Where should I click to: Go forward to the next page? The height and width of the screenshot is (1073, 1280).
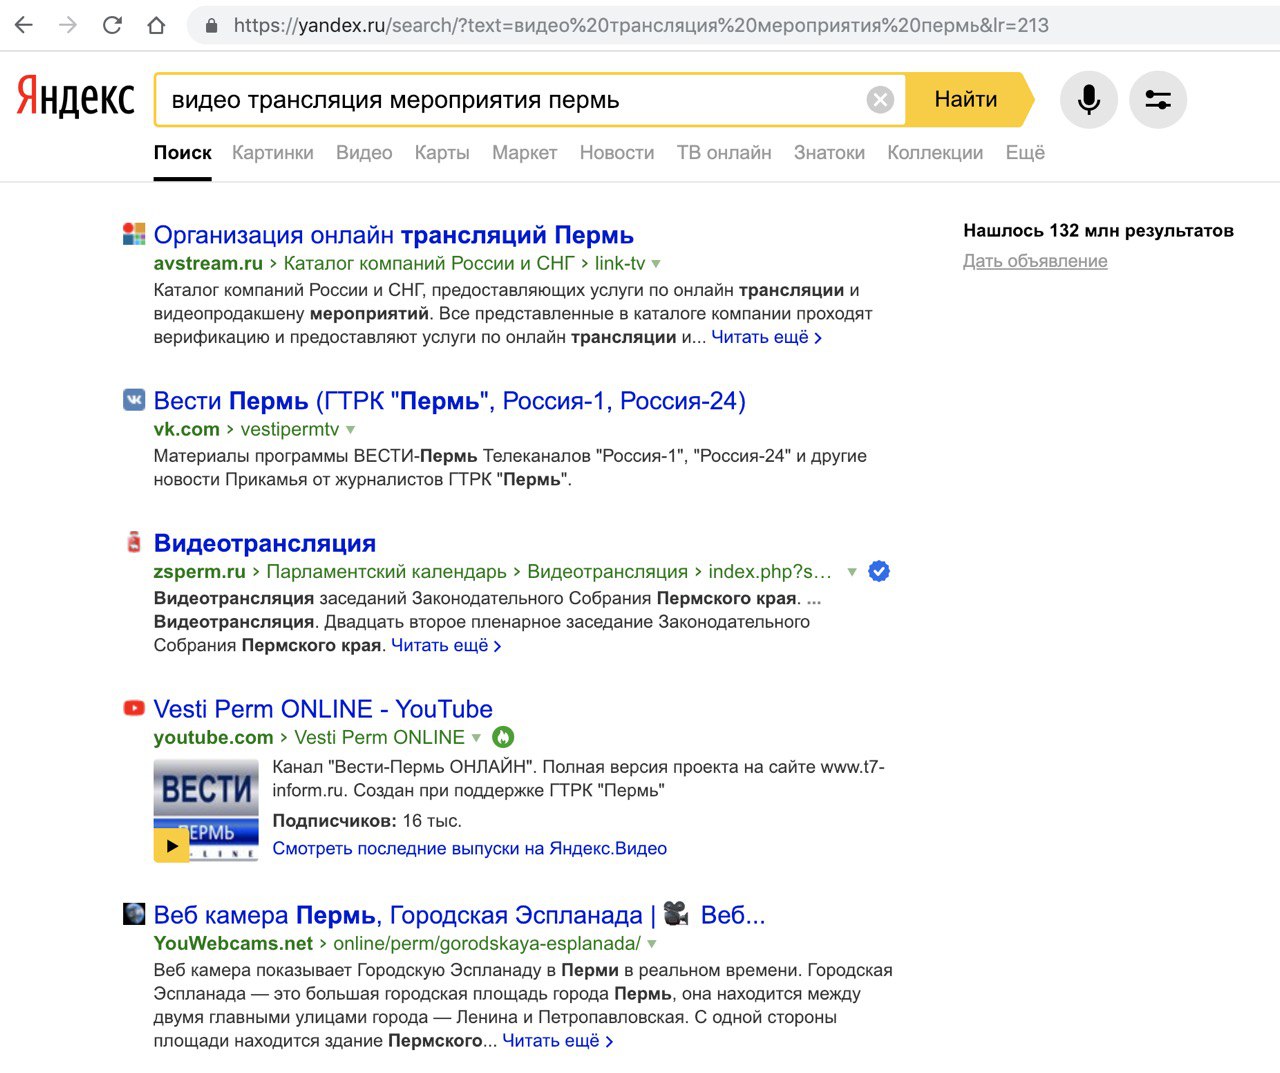[x=68, y=25]
